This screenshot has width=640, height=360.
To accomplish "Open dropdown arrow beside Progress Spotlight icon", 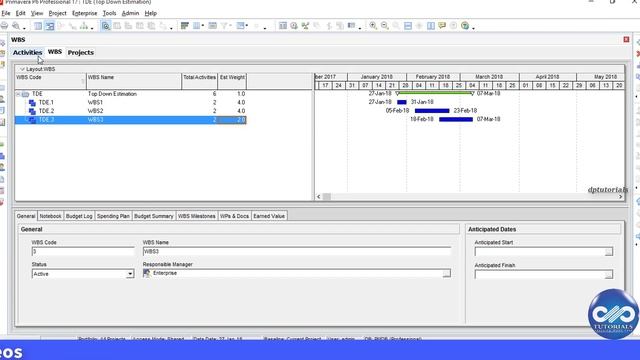I will (x=360, y=28).
